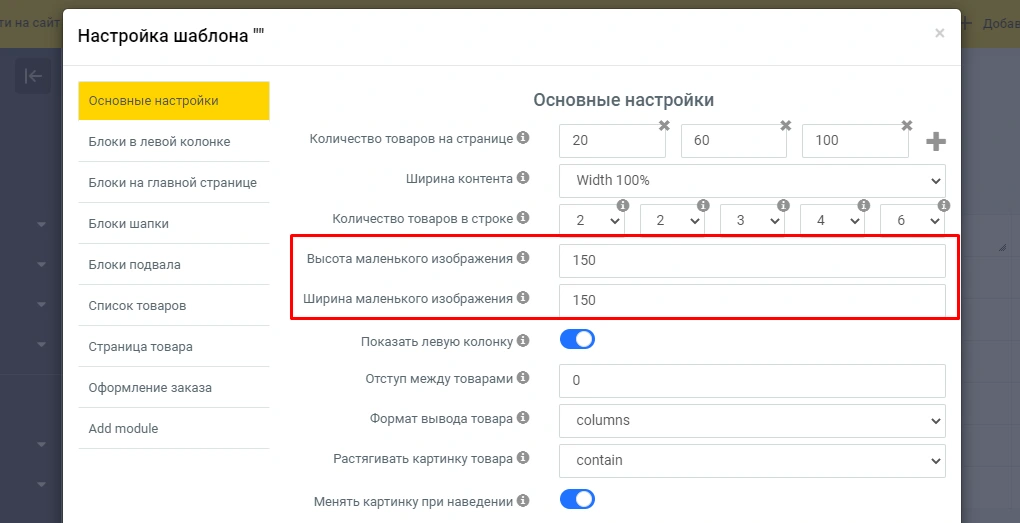Switch to Блоки в левой колонке tab
This screenshot has height=523, width=1020.
(x=160, y=142)
